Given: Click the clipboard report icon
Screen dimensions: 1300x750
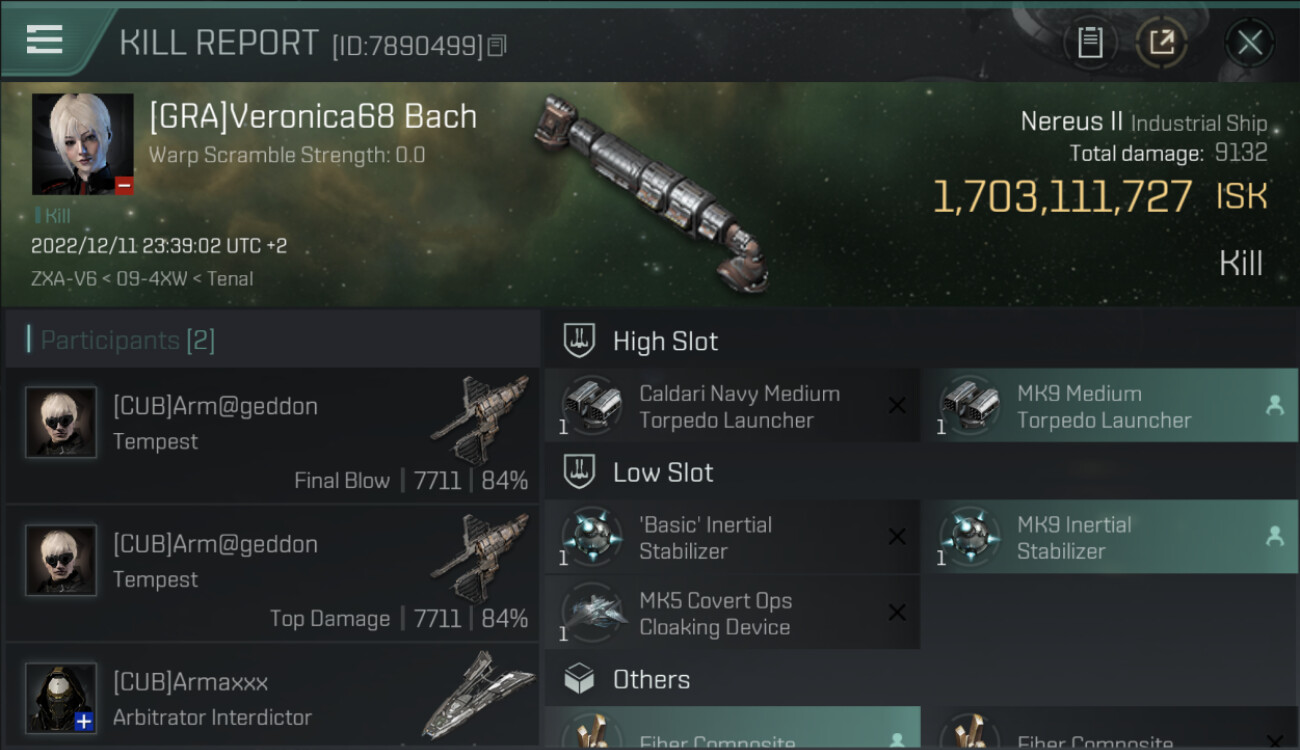Looking at the screenshot, I should [x=1090, y=42].
